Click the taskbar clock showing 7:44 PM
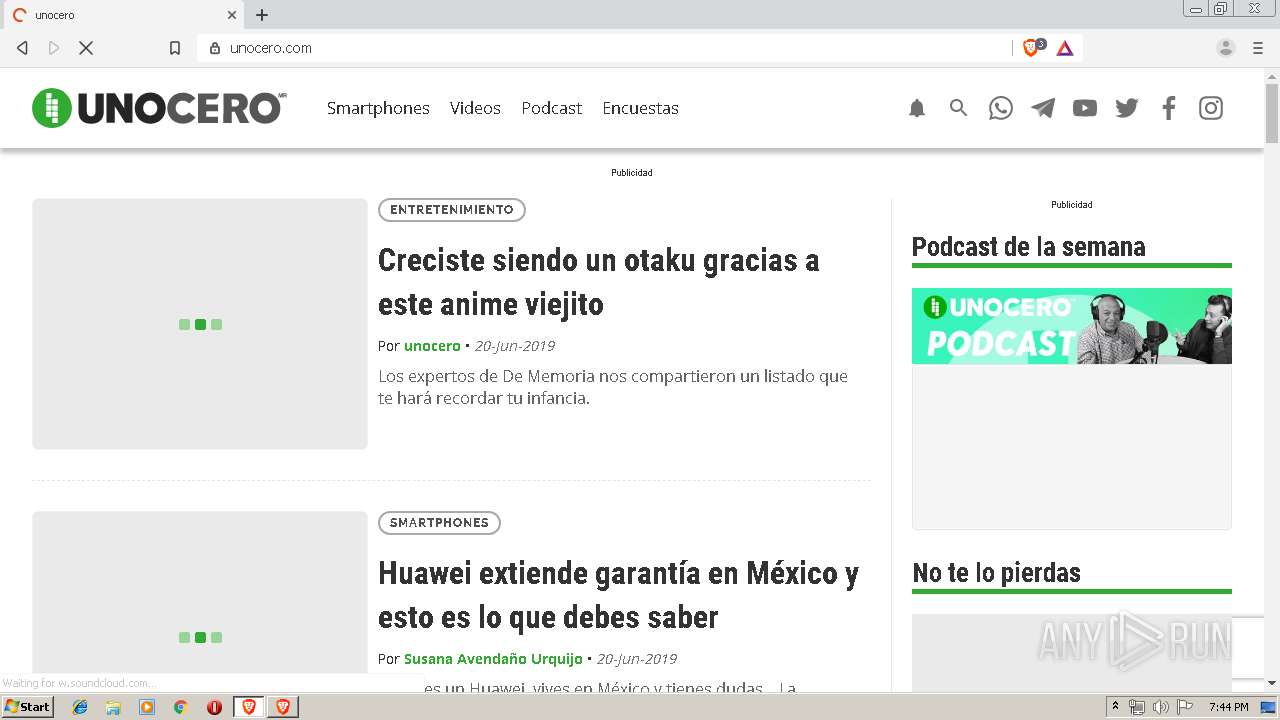This screenshot has height=720, width=1280. pyautogui.click(x=1229, y=707)
